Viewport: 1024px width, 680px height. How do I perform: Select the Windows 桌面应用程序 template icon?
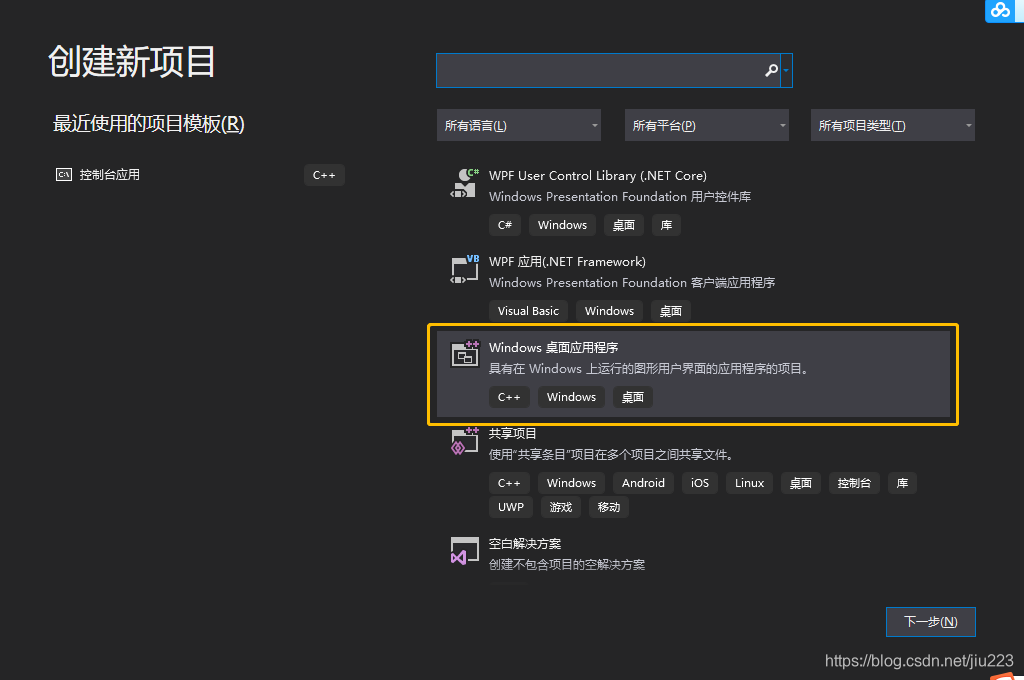[464, 354]
